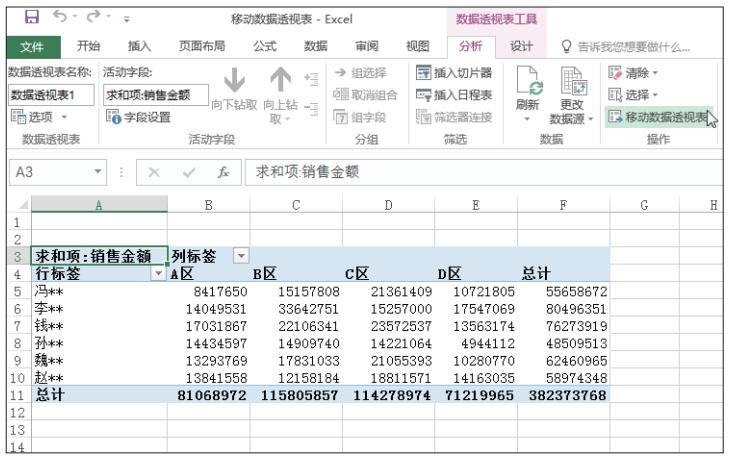Switch to the 页面布局 ribbon tab

coord(202,46)
